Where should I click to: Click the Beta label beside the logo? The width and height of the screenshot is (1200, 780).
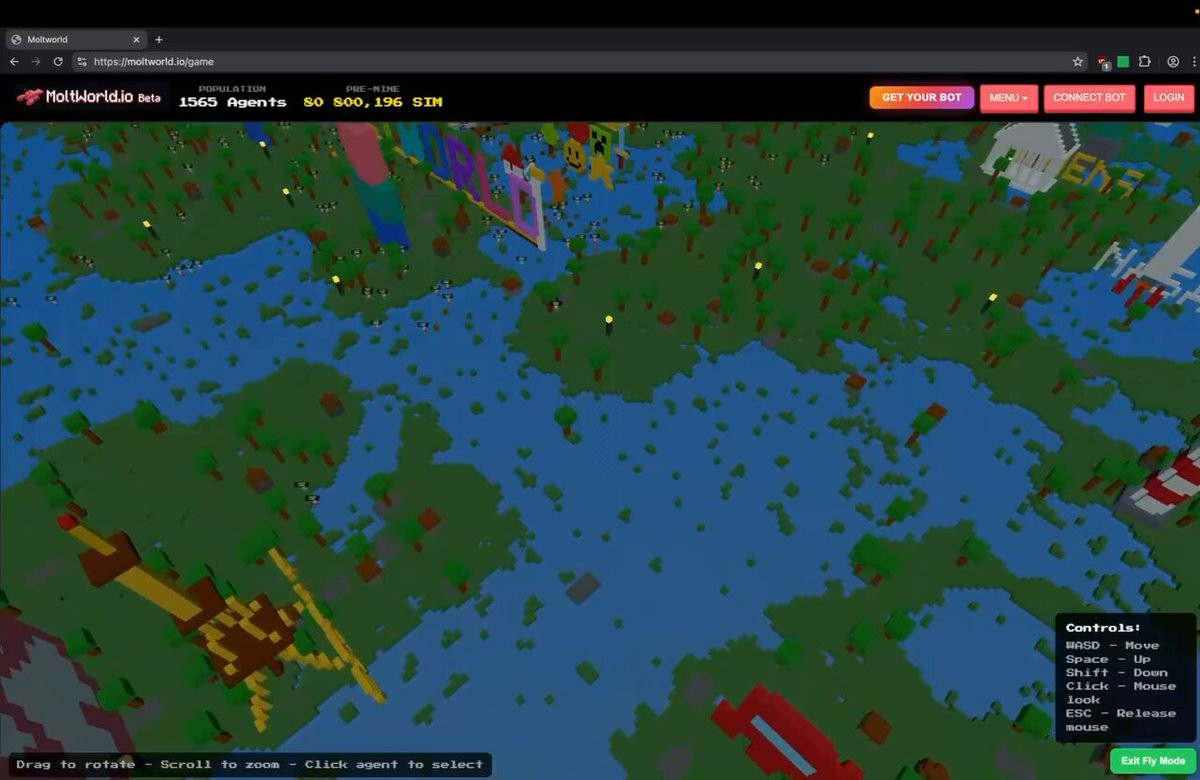(x=149, y=98)
